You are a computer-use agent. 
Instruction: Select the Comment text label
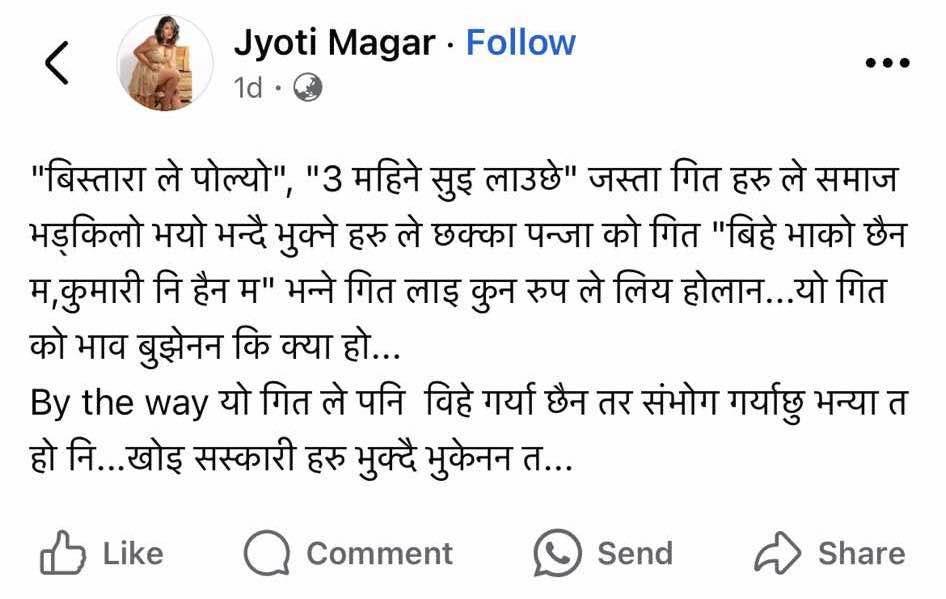[x=379, y=554]
